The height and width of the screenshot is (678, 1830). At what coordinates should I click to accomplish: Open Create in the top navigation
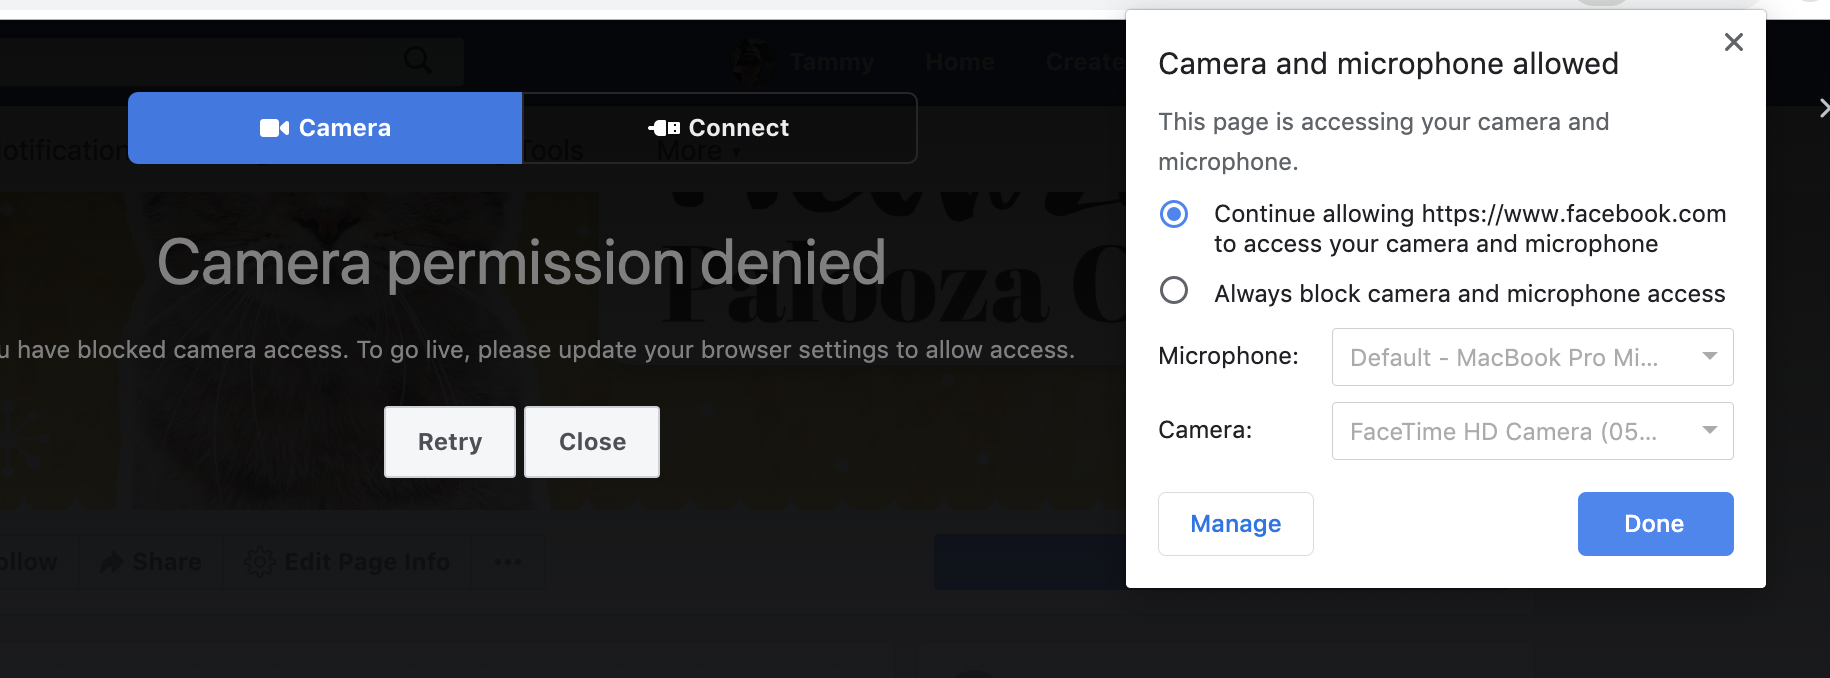[x=1084, y=62]
